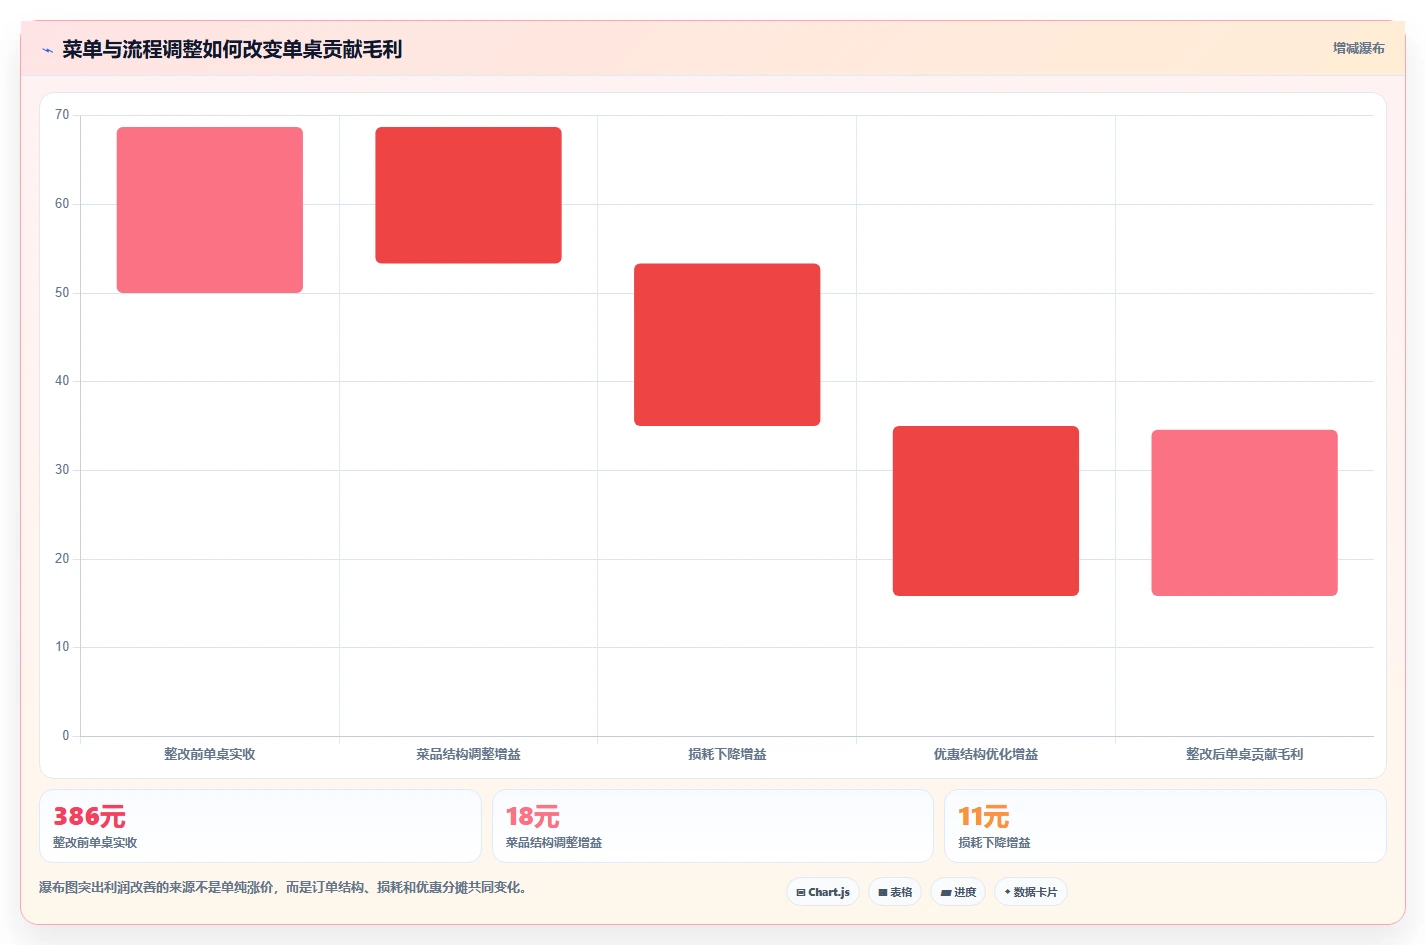1426x945 pixels.
Task: Click the lightning icon beside the title
Action: (47, 50)
